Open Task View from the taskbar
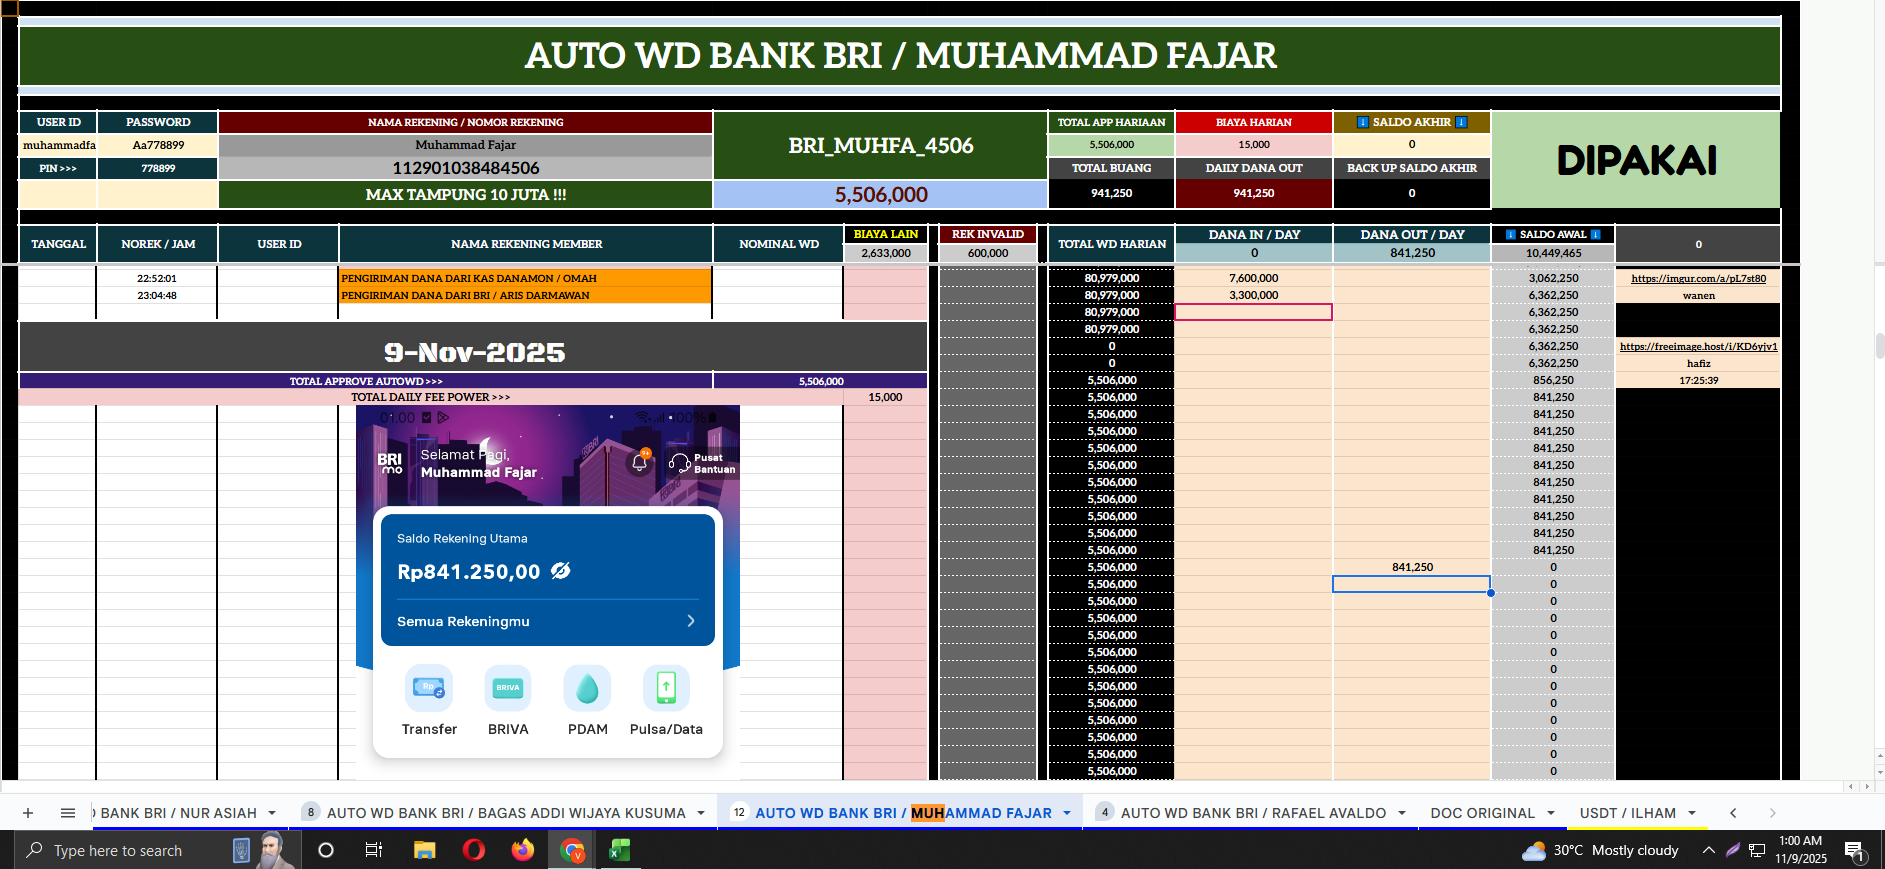Image resolution: width=1885 pixels, height=869 pixels. coord(374,850)
